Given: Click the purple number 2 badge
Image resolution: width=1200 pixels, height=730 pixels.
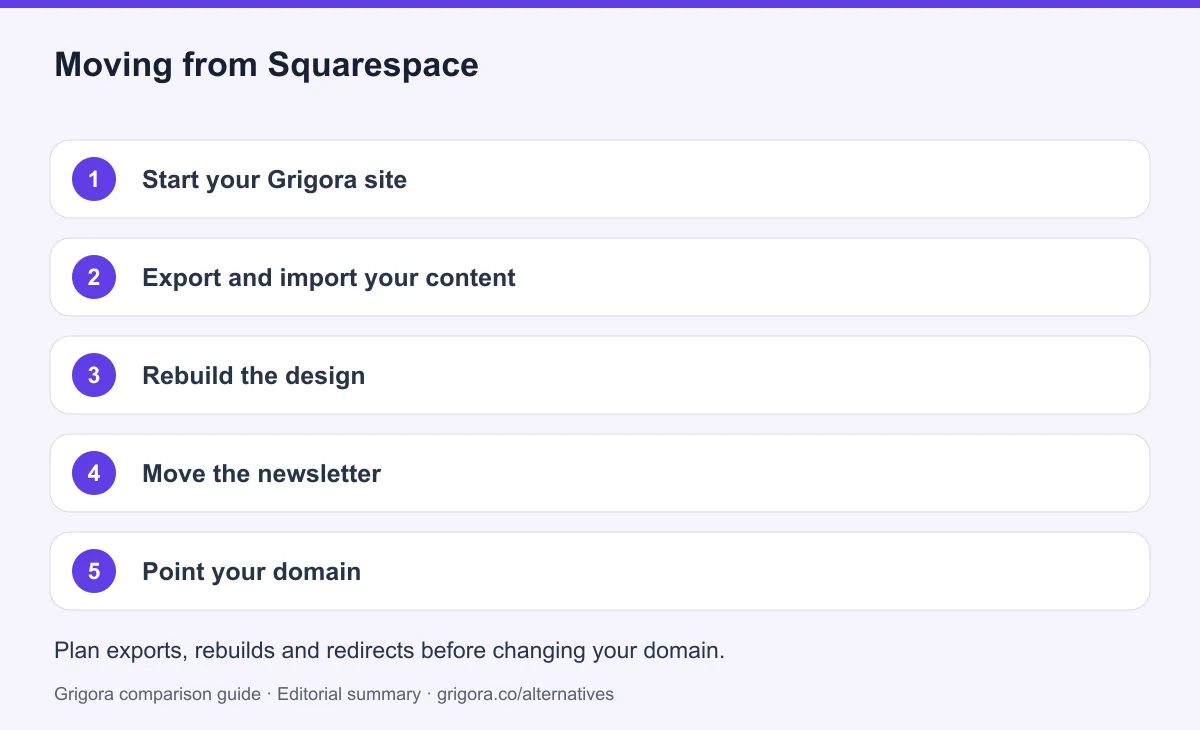Looking at the screenshot, I should [94, 277].
